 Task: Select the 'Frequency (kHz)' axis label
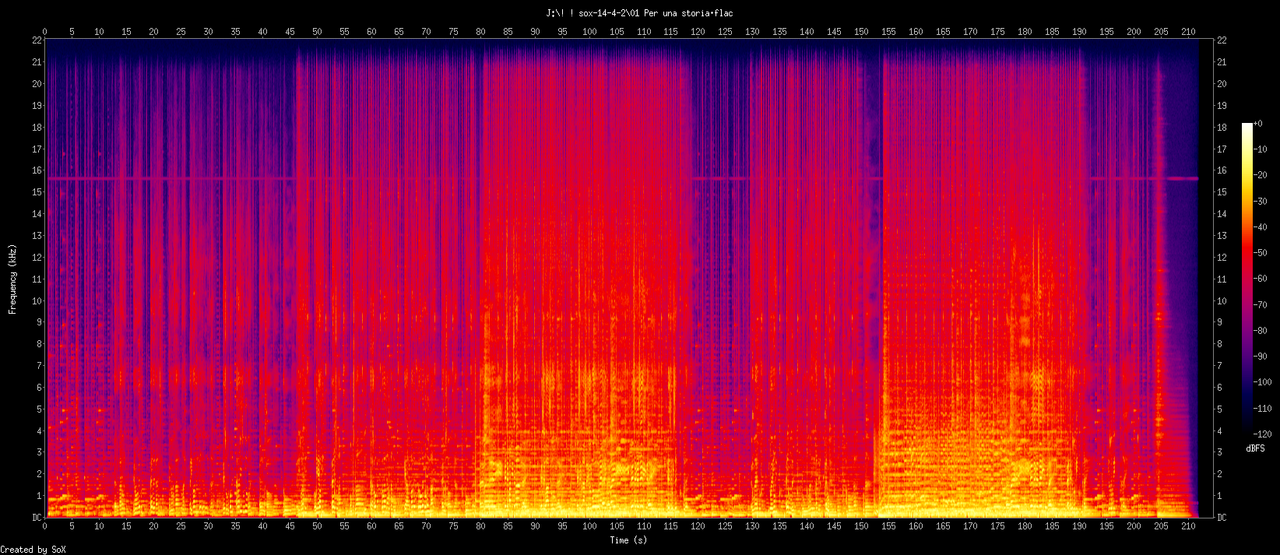13,278
